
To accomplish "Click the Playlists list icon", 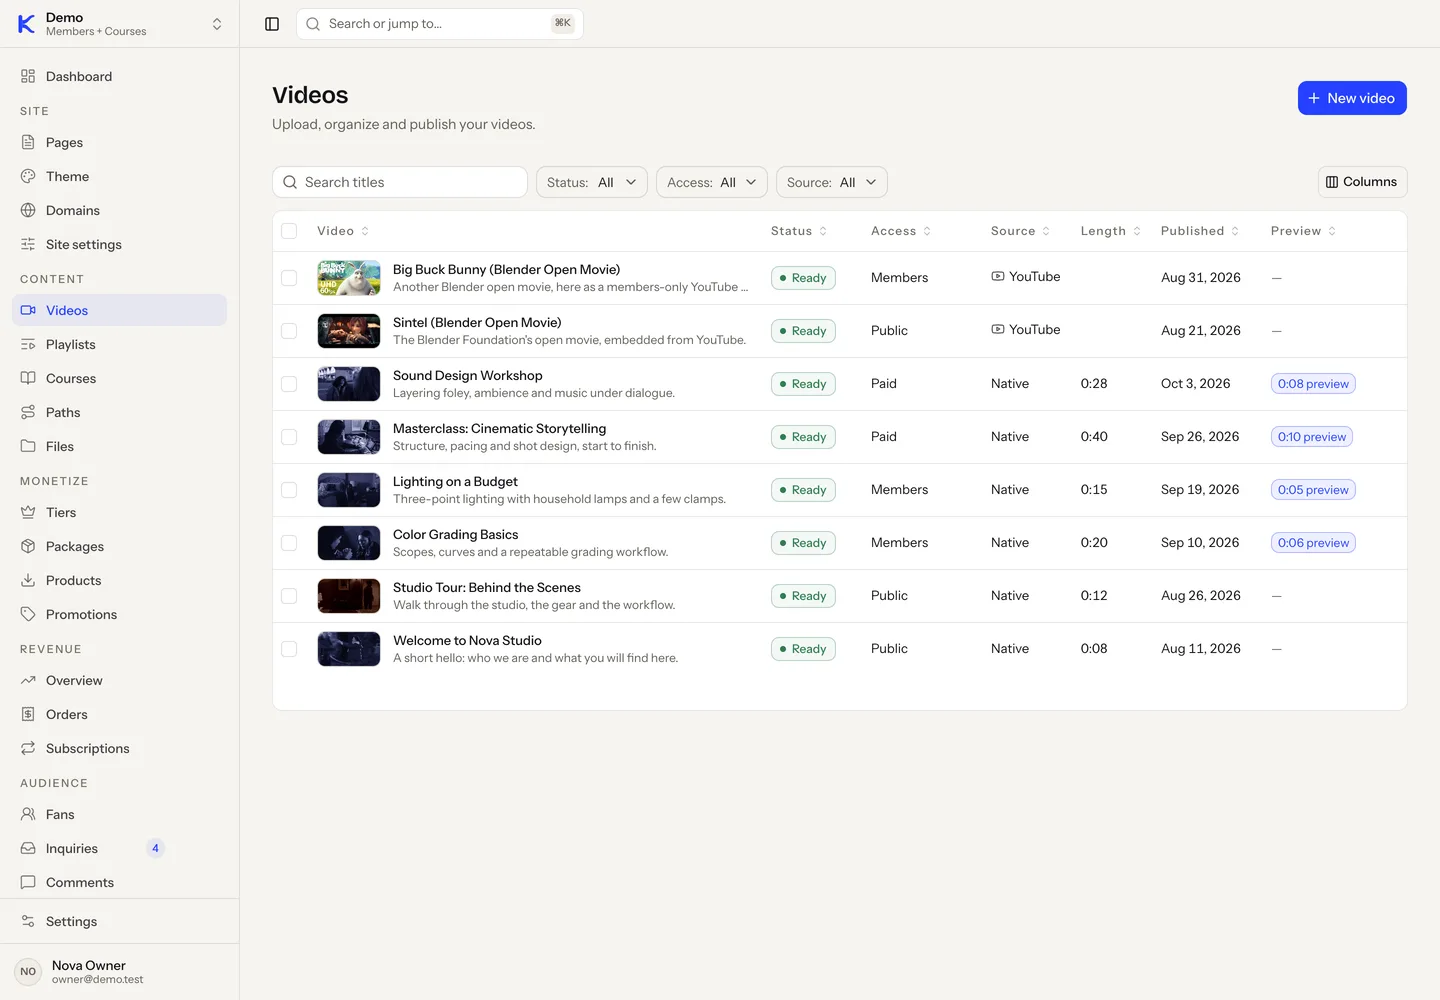I will tap(28, 344).
